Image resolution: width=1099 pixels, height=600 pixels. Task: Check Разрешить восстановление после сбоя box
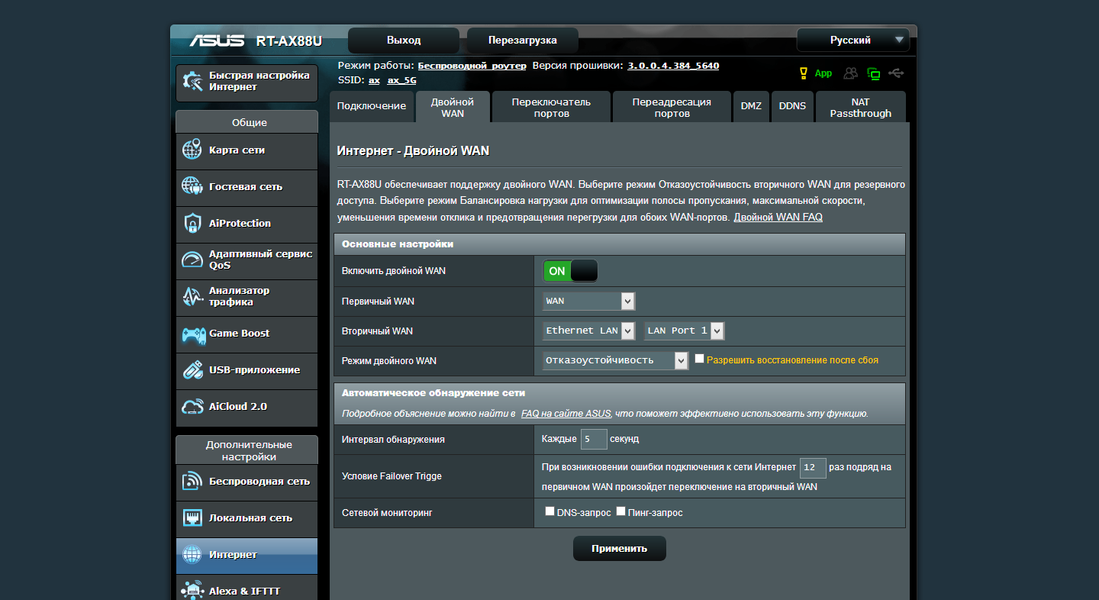699,359
